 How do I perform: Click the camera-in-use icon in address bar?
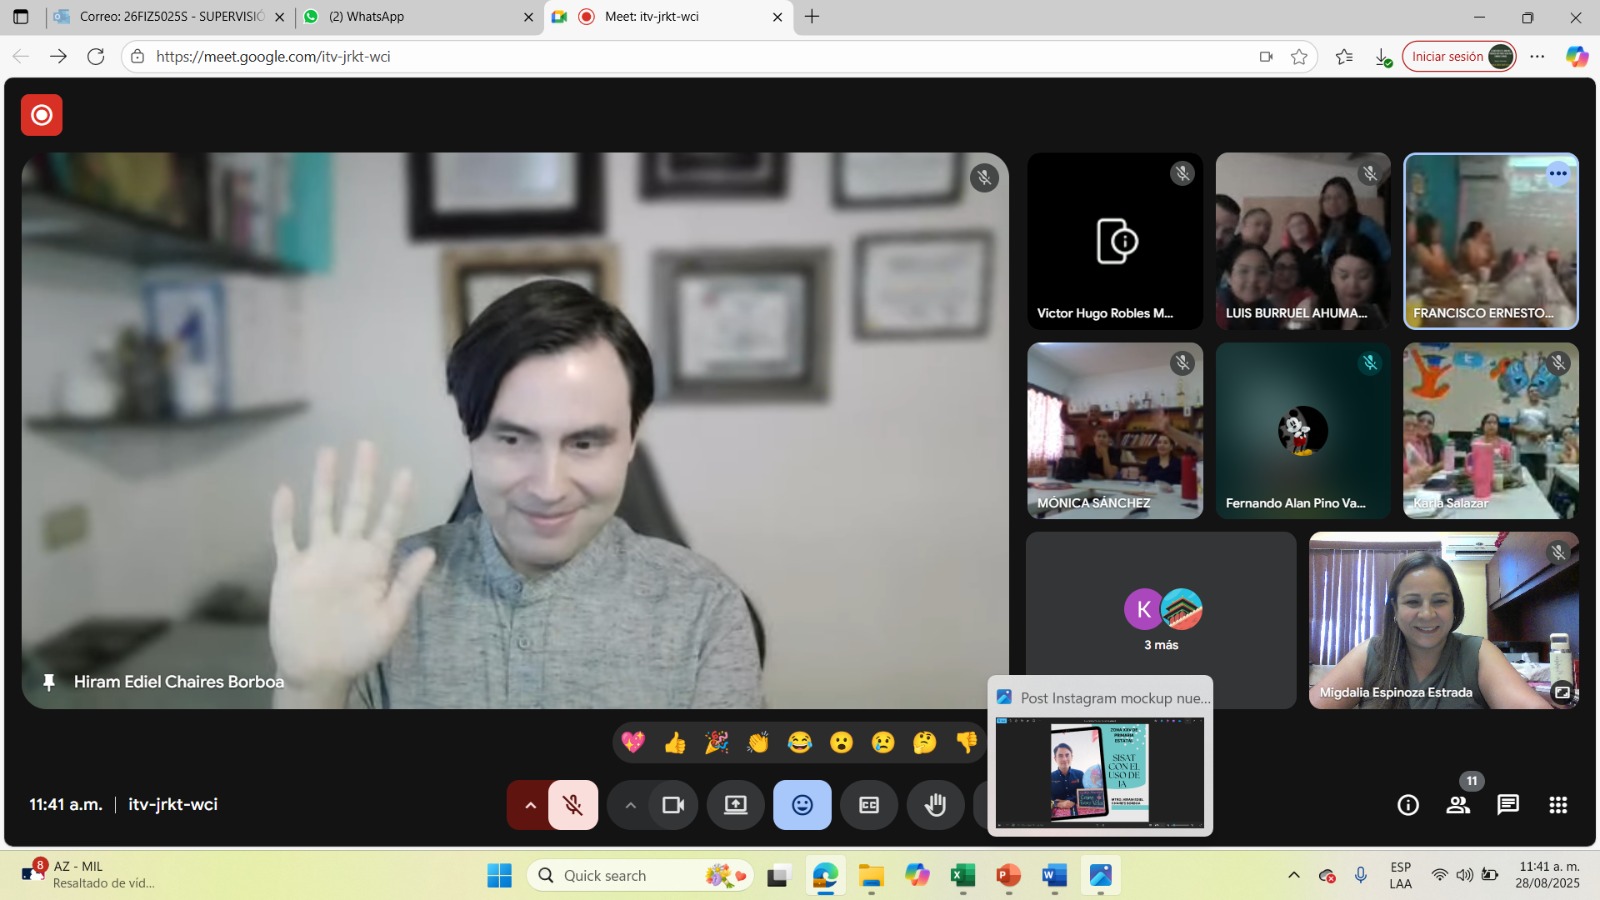tap(1266, 57)
